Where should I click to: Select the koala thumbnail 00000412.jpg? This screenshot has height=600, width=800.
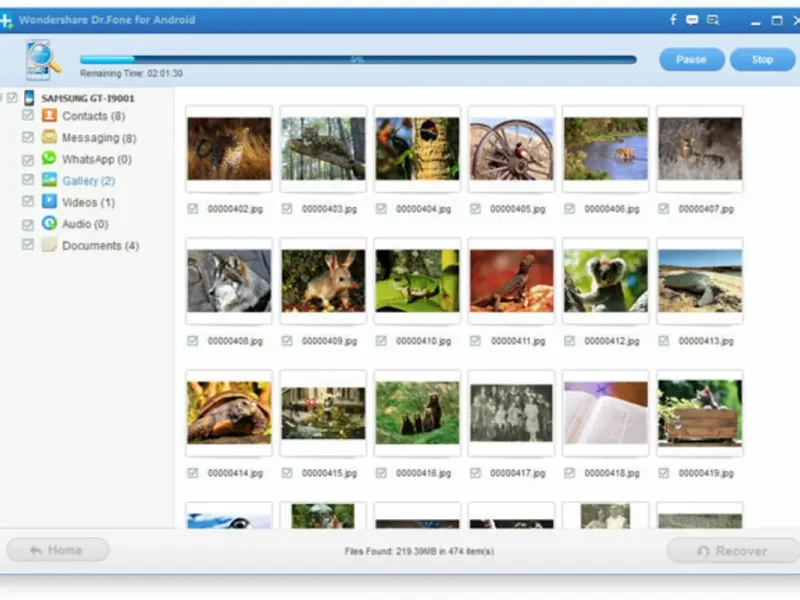(606, 281)
